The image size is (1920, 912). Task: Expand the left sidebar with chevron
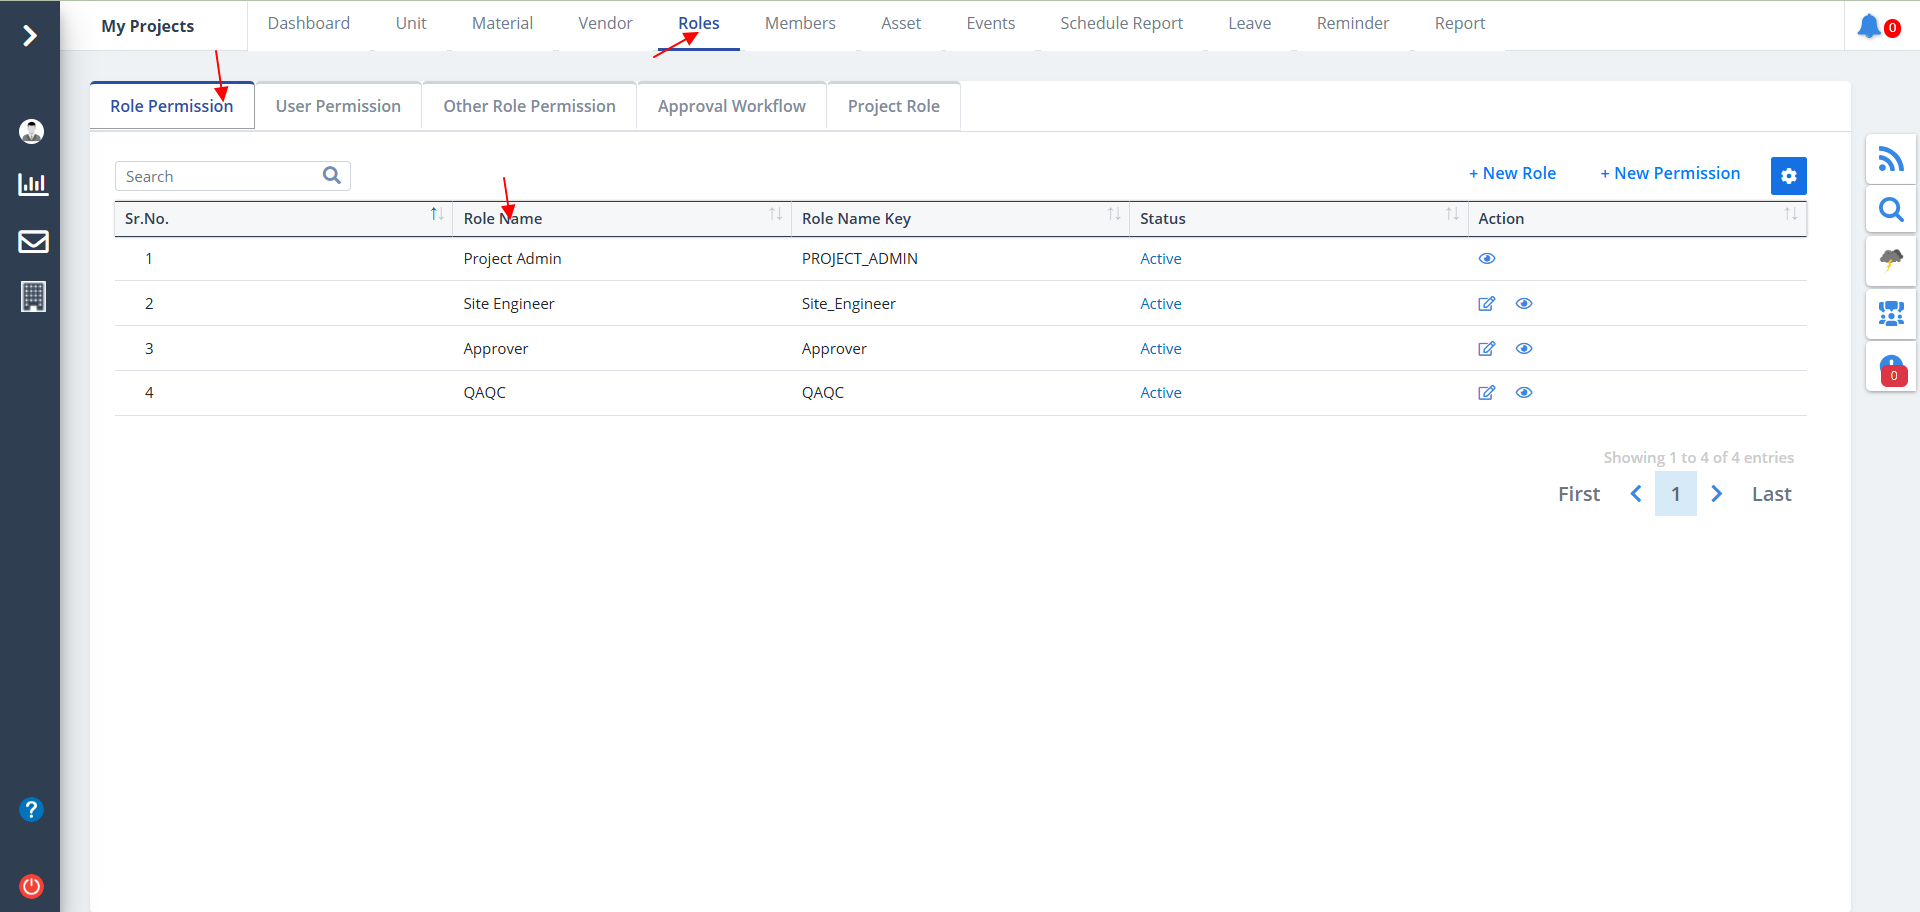coord(30,36)
